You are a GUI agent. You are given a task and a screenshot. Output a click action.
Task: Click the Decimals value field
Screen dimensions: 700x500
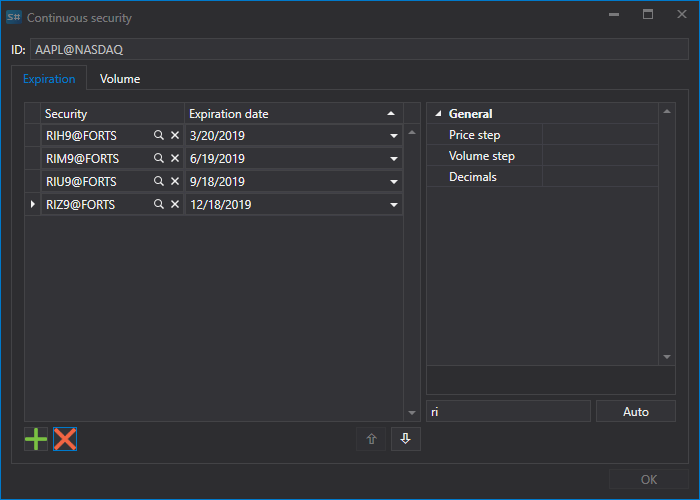[600, 176]
